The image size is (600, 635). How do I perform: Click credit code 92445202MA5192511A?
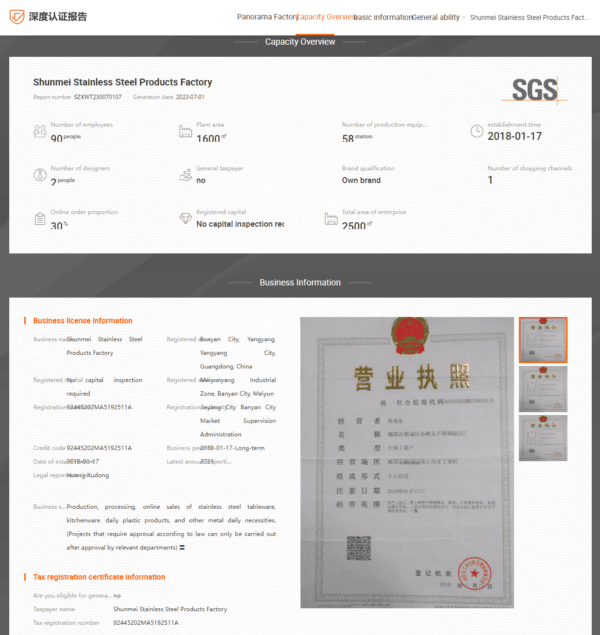pyautogui.click(x=99, y=448)
